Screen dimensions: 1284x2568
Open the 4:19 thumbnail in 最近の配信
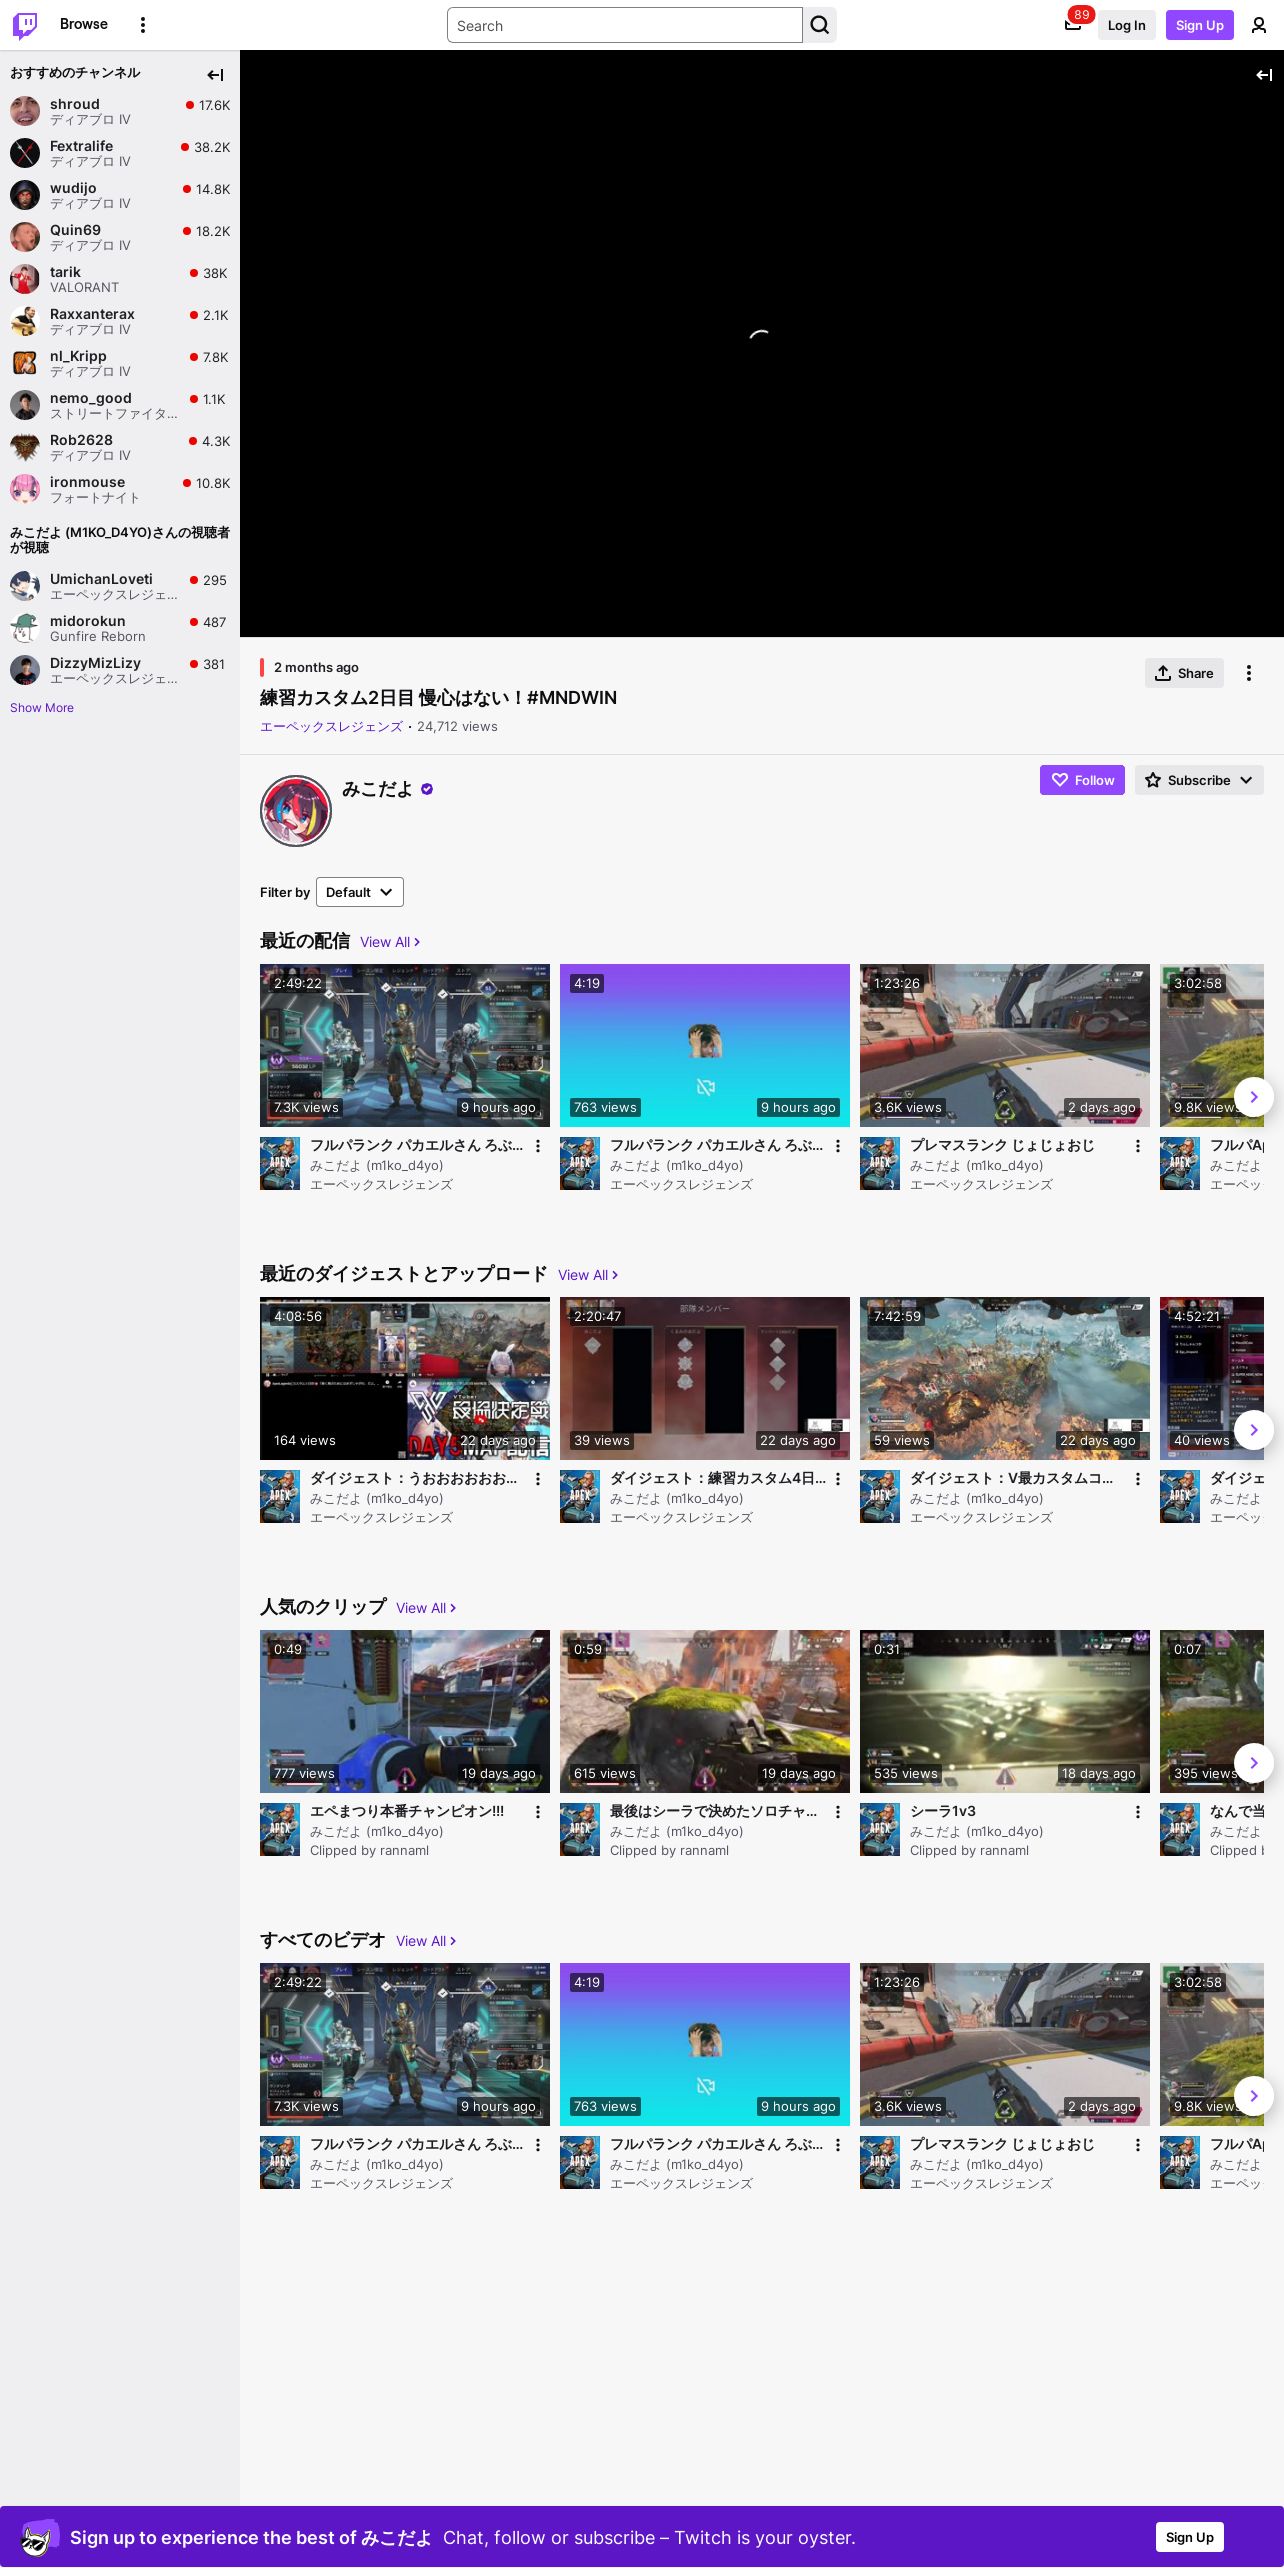[x=705, y=1045]
